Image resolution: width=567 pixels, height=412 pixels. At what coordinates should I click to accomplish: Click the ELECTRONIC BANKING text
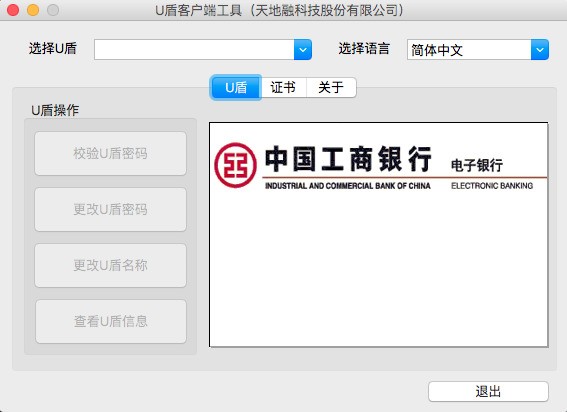tap(492, 186)
